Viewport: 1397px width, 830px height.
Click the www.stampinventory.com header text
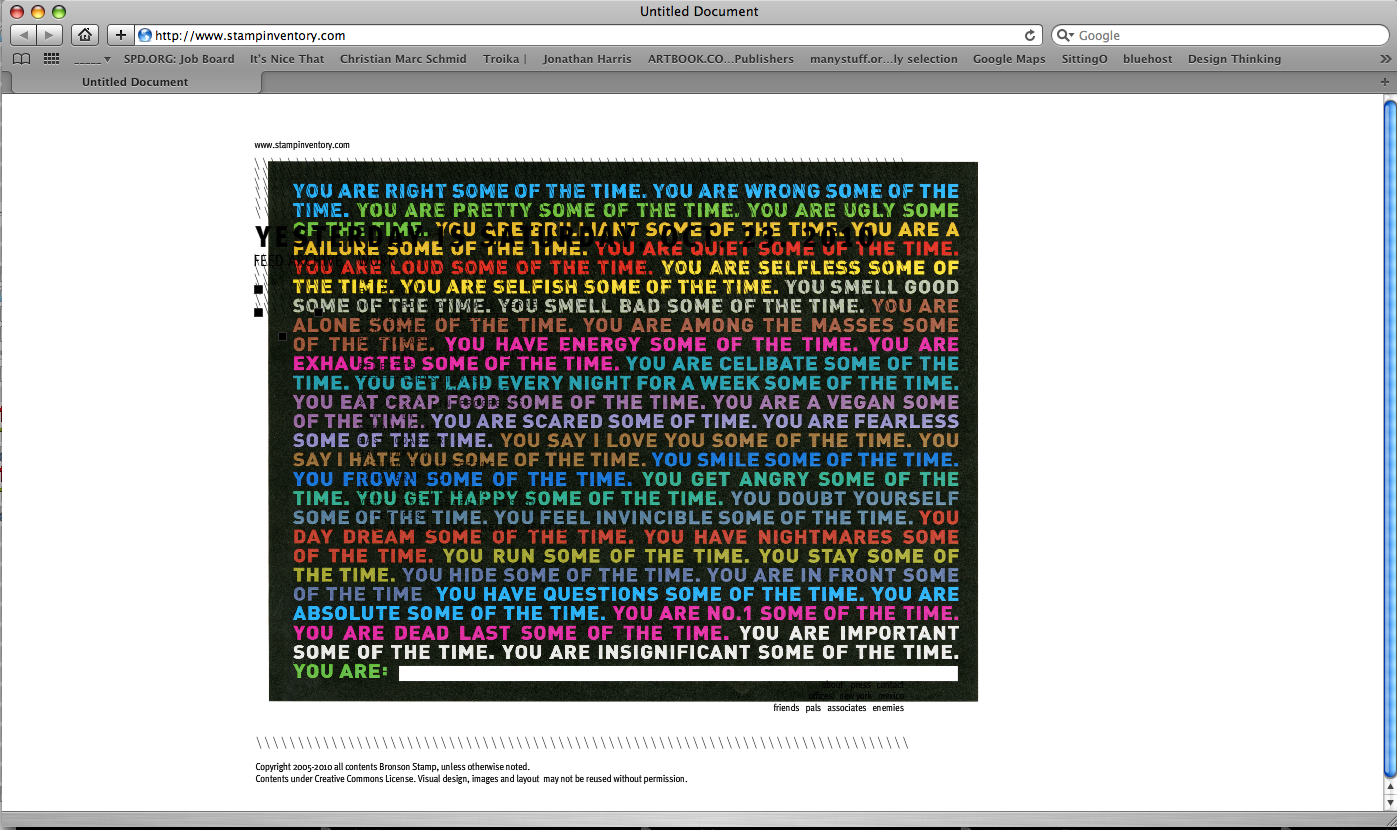tap(302, 145)
